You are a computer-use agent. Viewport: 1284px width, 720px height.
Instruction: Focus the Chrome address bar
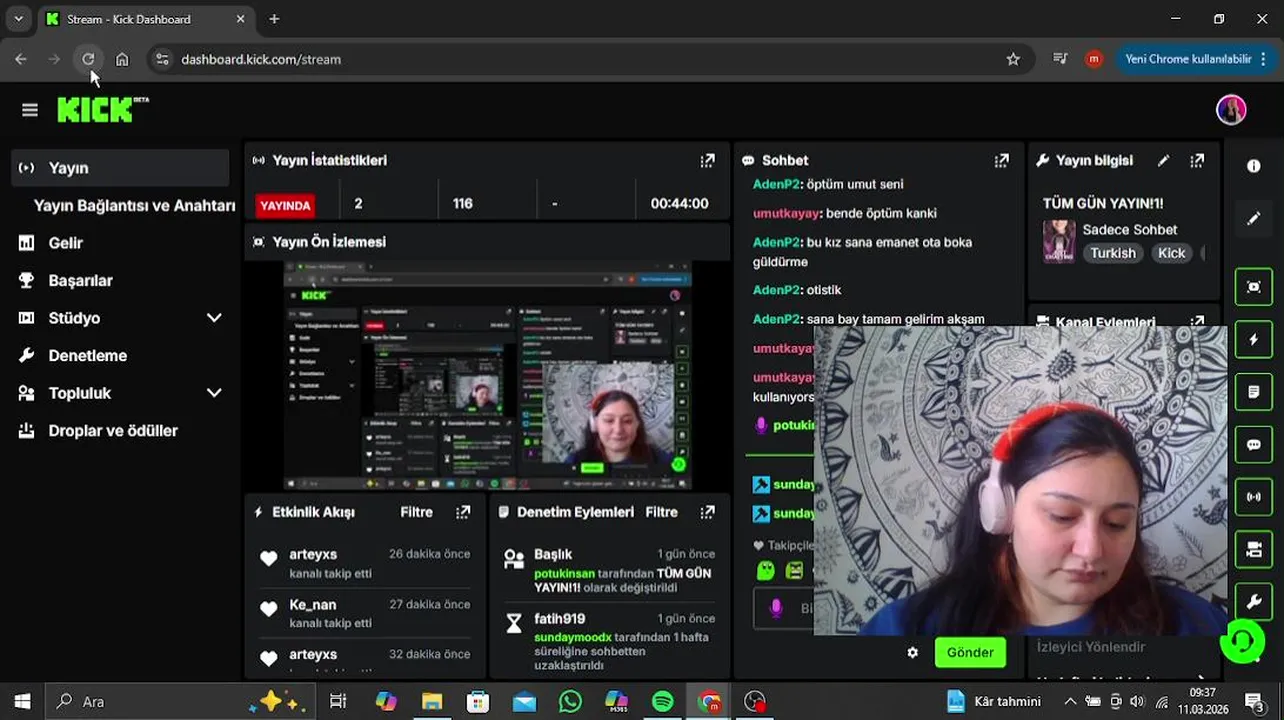(590, 59)
